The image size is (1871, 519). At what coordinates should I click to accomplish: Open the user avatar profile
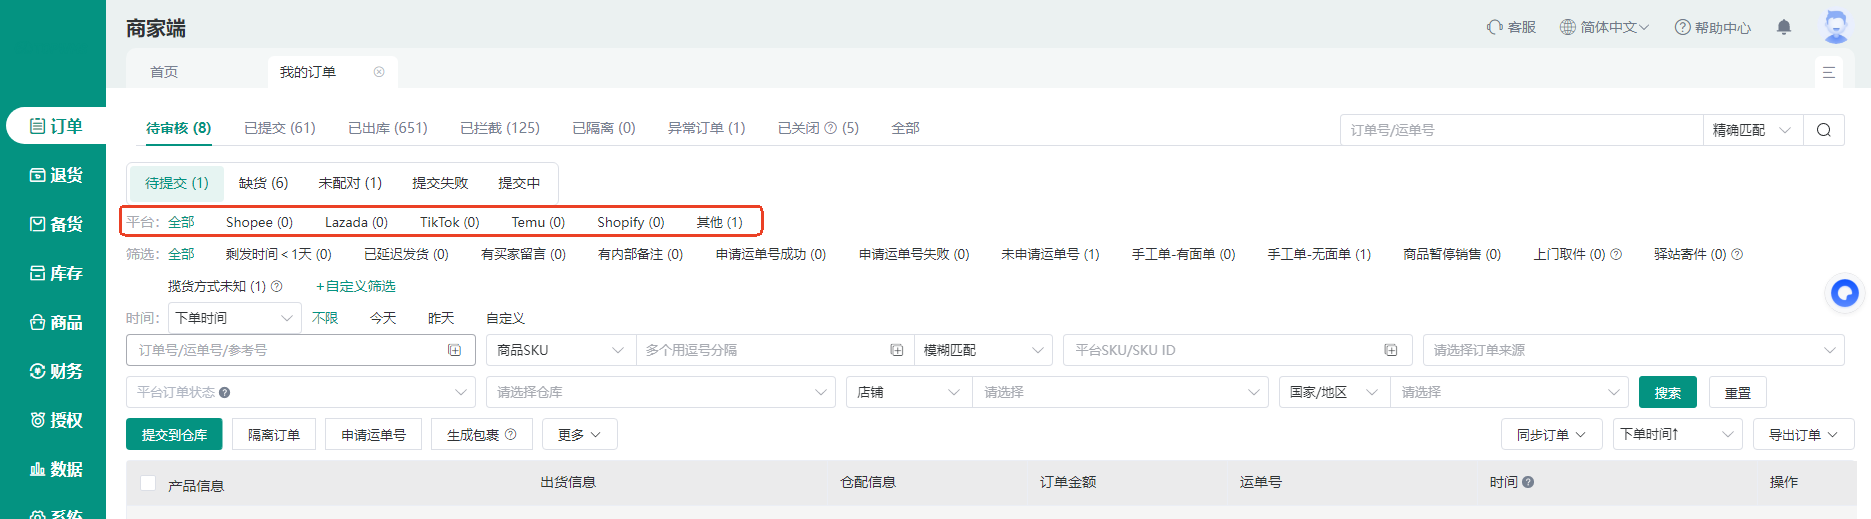tap(1835, 27)
